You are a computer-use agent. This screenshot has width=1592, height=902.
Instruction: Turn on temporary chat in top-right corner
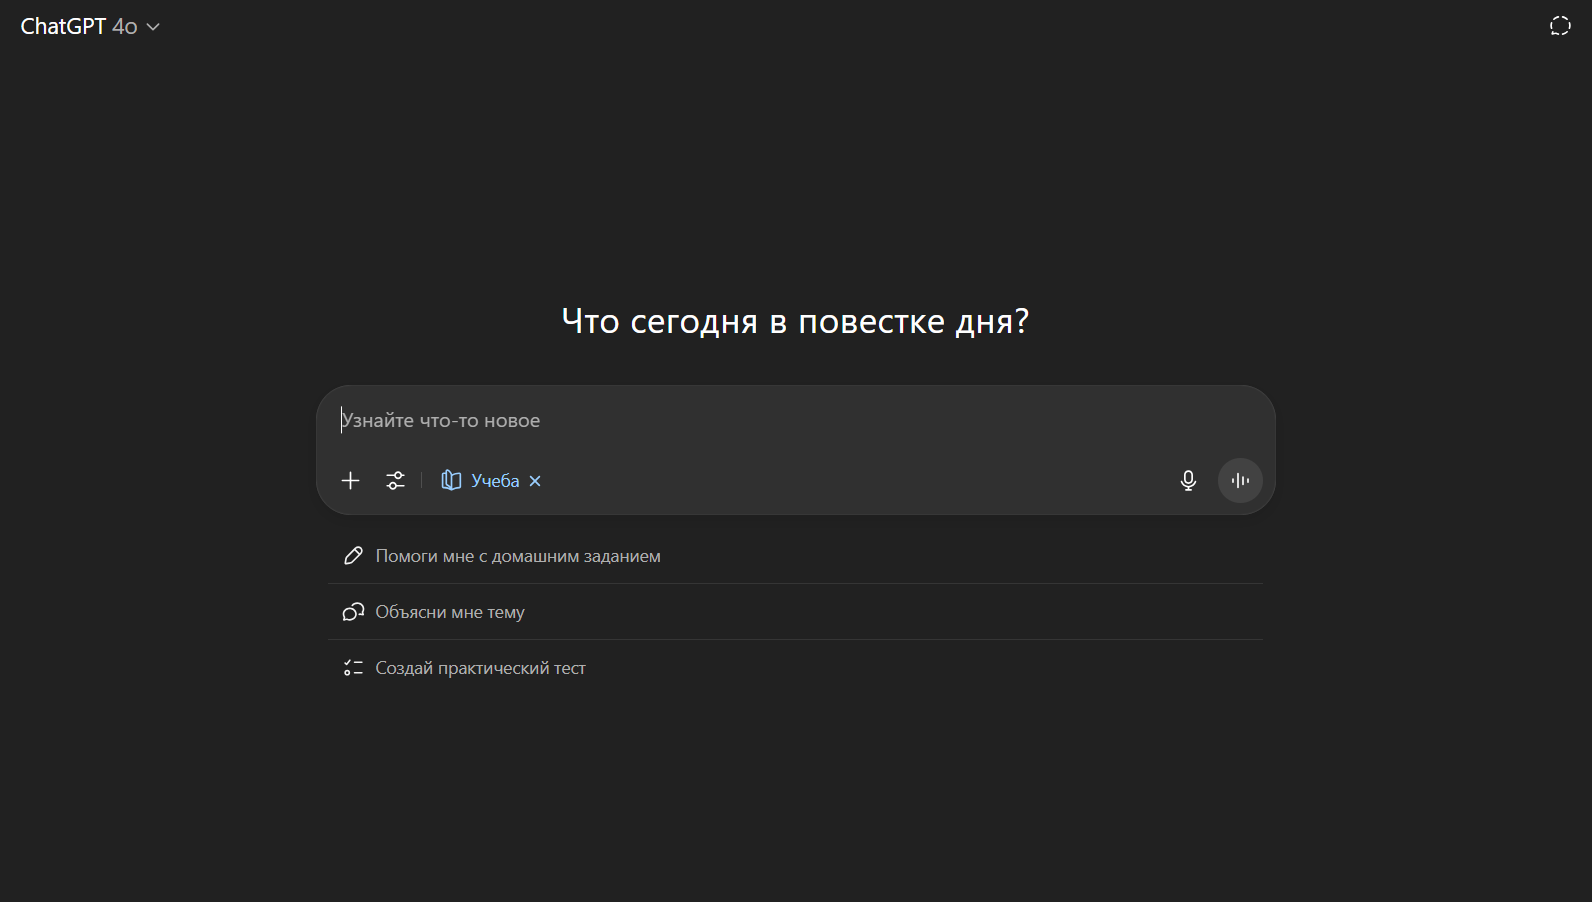(x=1560, y=26)
